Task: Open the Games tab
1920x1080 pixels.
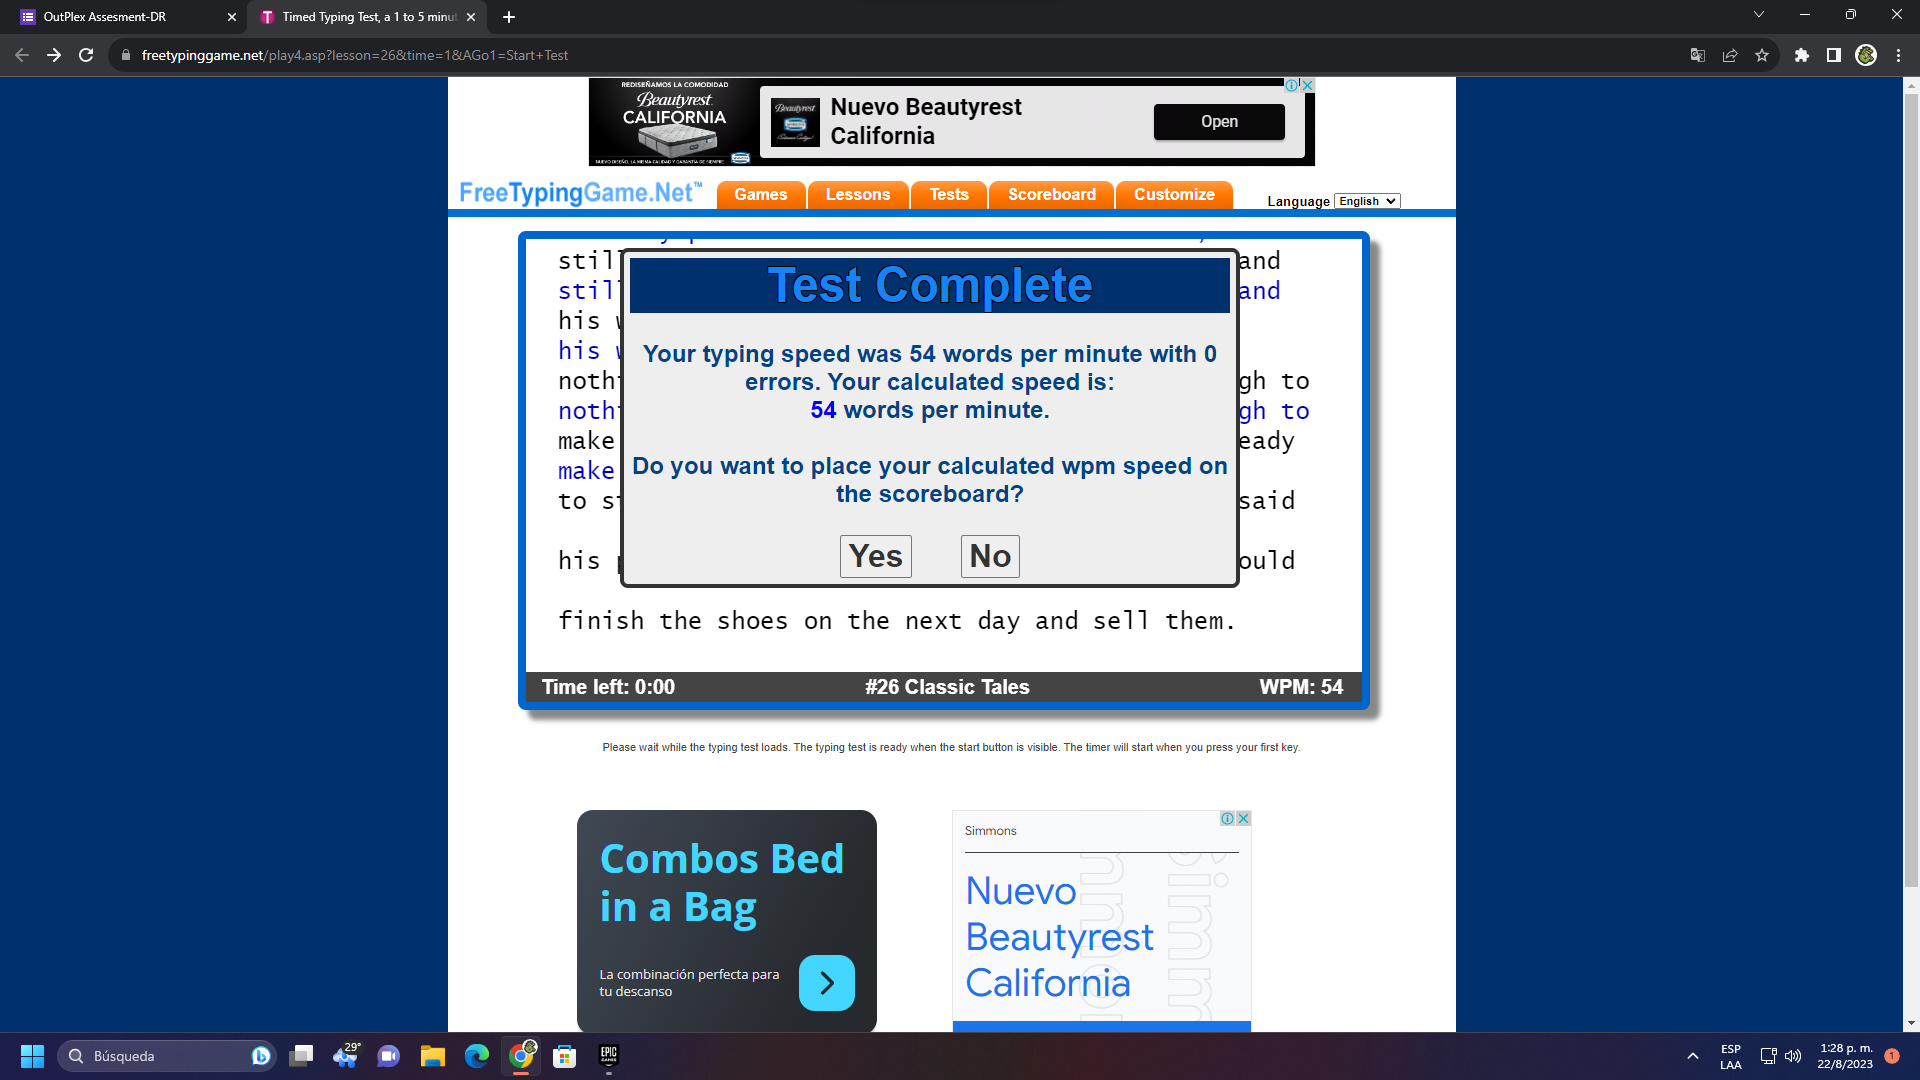Action: tap(761, 194)
